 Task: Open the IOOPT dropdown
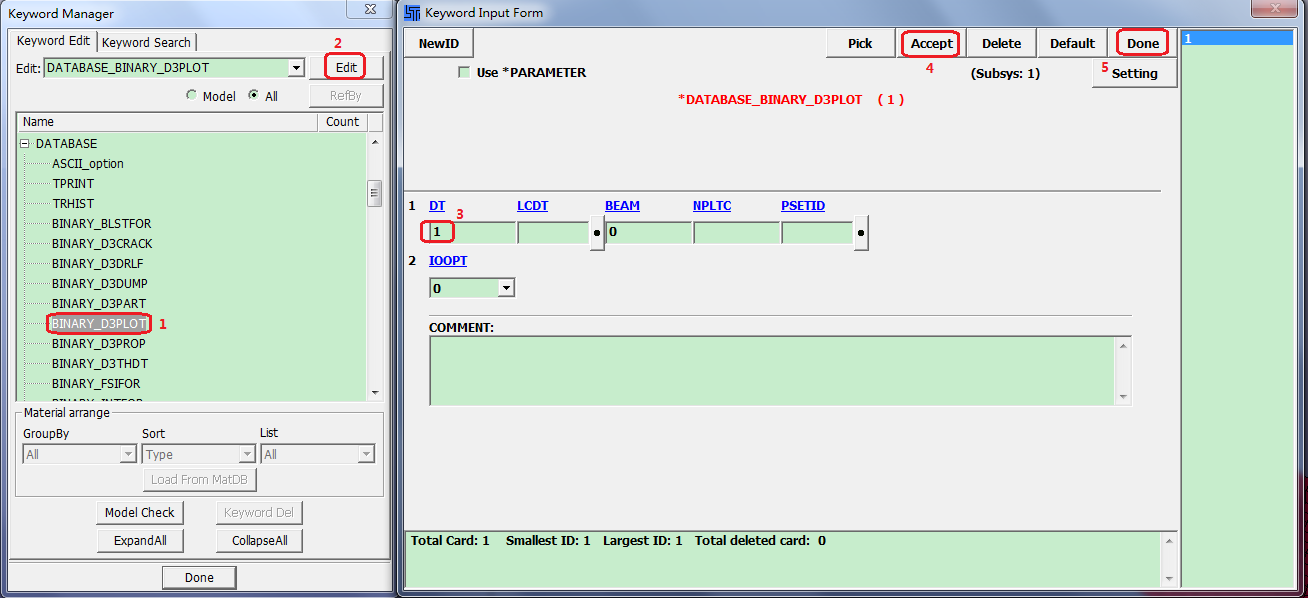506,288
